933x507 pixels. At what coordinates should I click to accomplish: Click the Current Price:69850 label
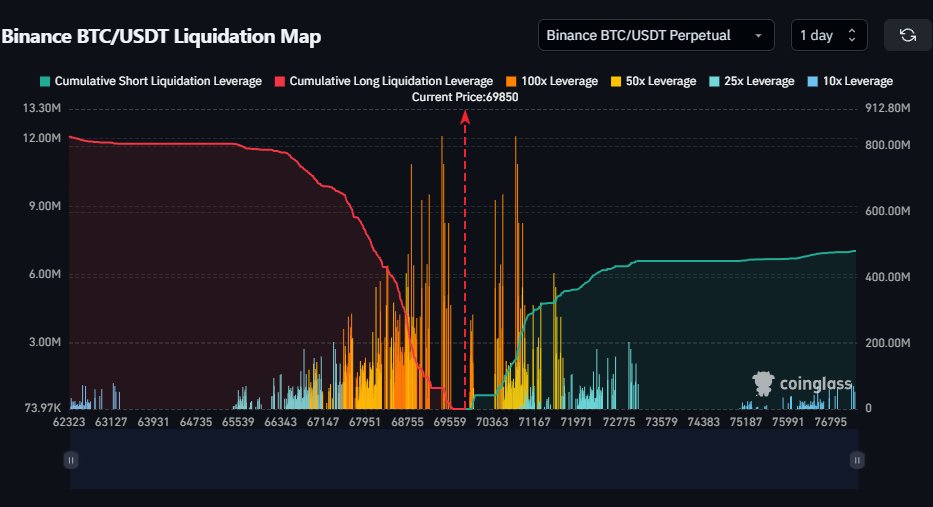pos(465,97)
